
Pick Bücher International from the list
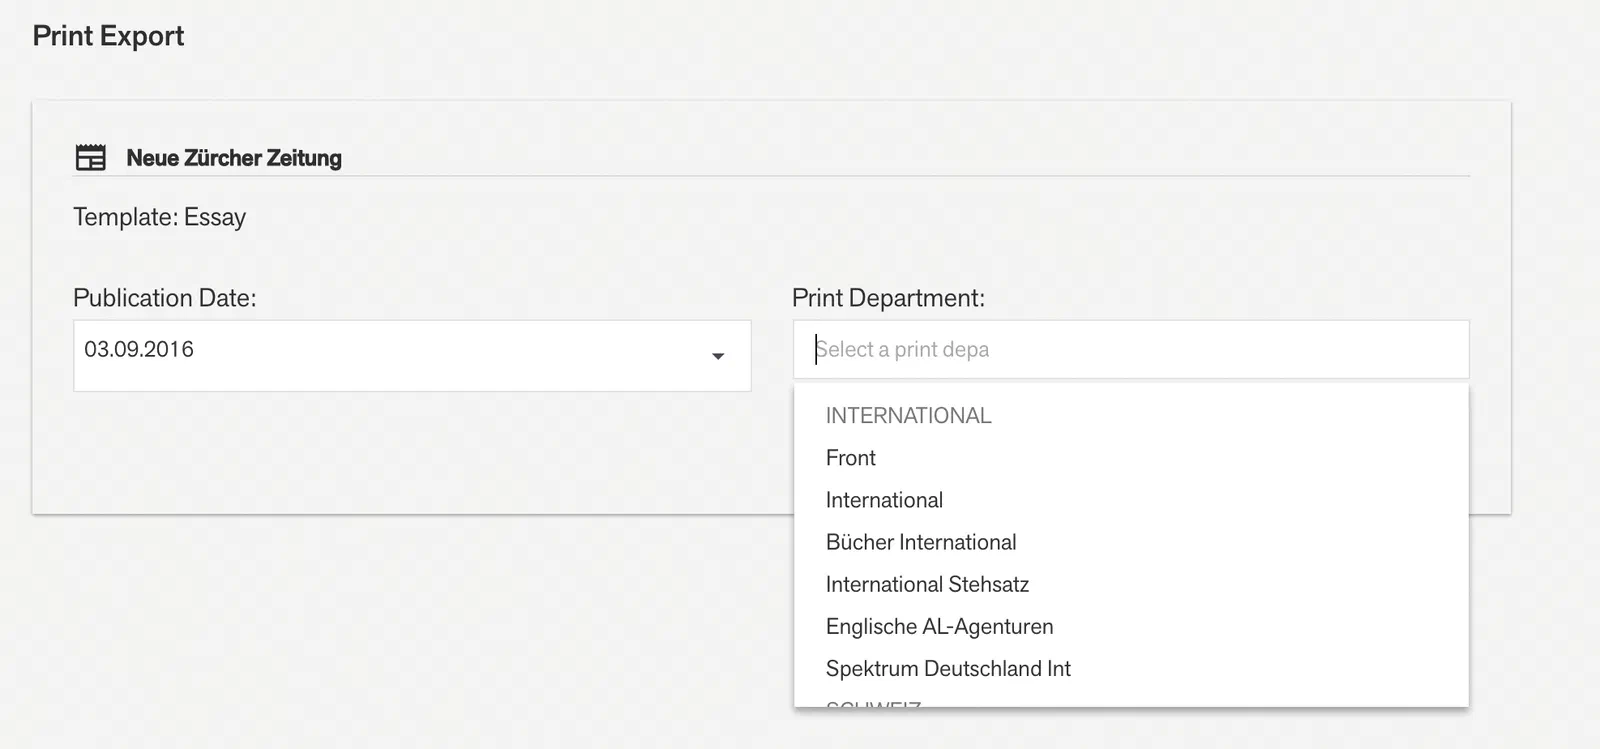pos(1131,542)
